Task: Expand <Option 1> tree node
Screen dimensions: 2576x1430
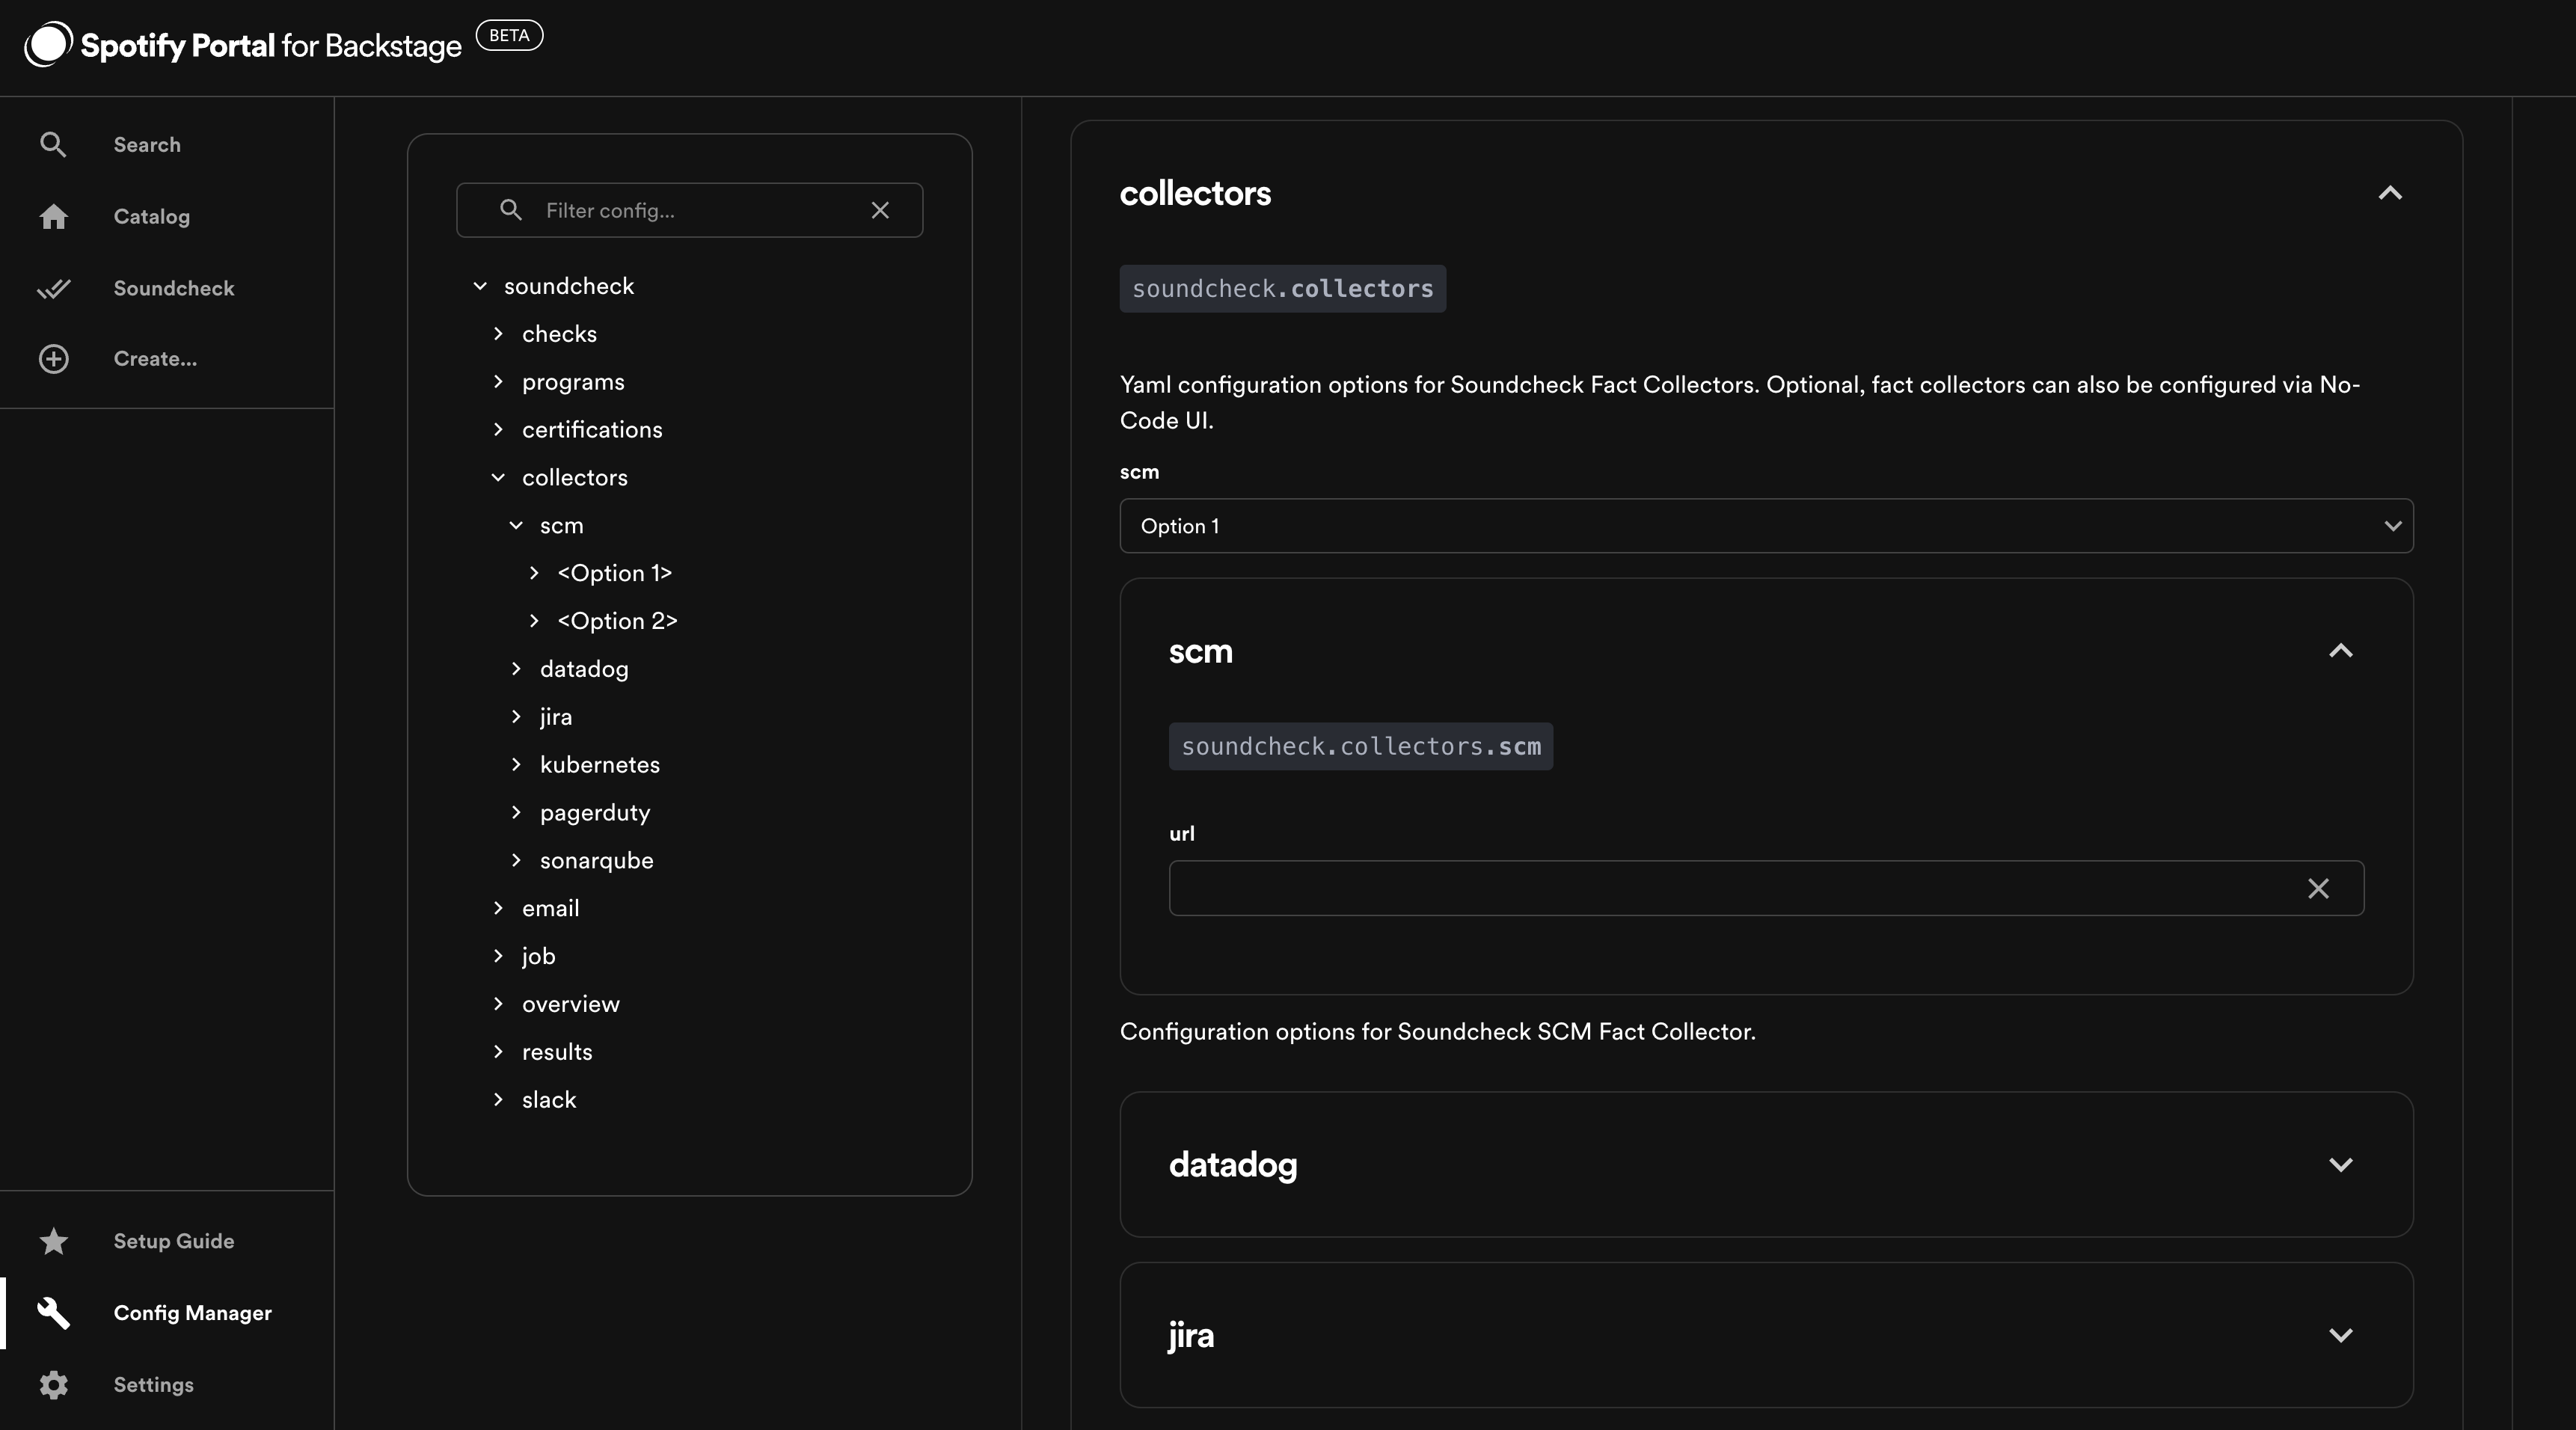Action: click(534, 573)
